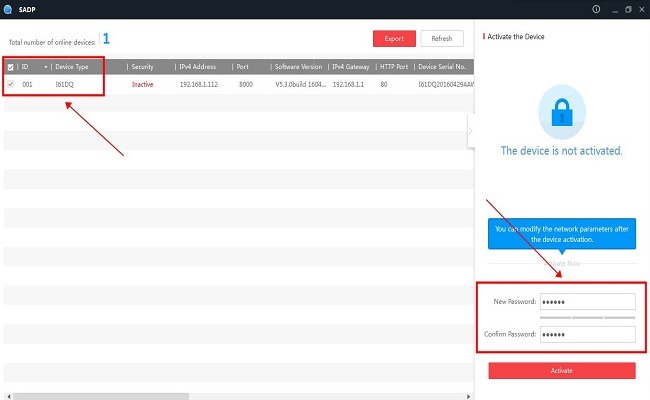The width and height of the screenshot is (650, 400).
Task: Uncheck the checkbox for device 001
Action: 11,85
